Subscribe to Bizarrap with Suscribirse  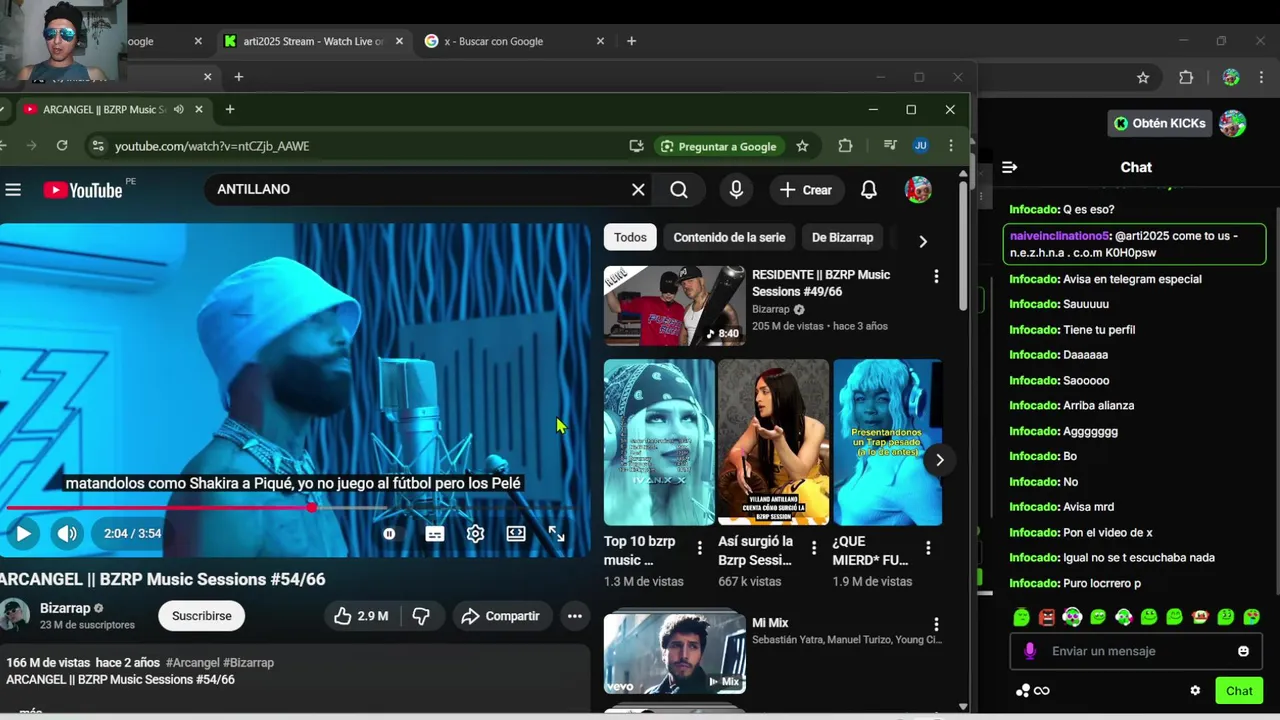(x=202, y=616)
